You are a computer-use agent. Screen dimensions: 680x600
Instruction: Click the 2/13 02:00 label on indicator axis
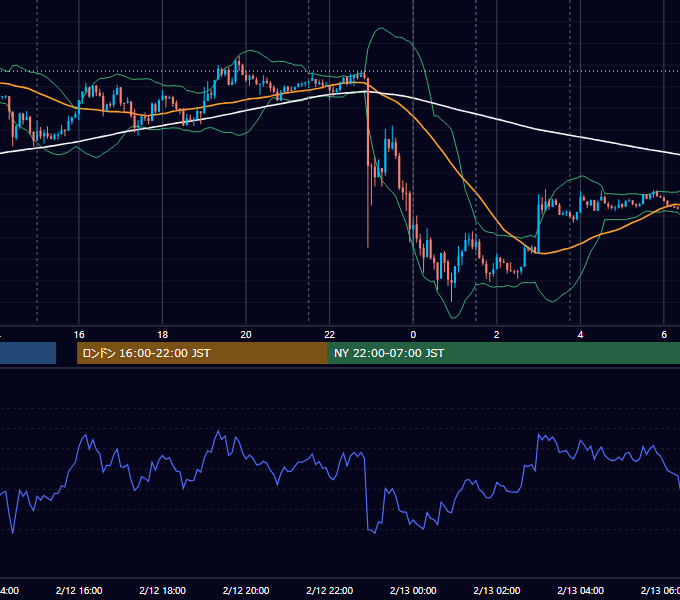point(497,590)
